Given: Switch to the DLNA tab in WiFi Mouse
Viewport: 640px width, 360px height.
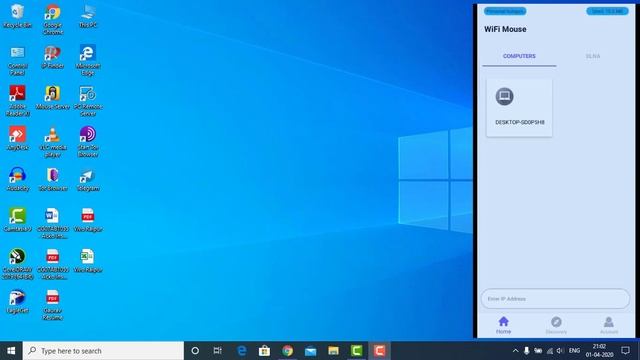Looking at the screenshot, I should (x=593, y=56).
